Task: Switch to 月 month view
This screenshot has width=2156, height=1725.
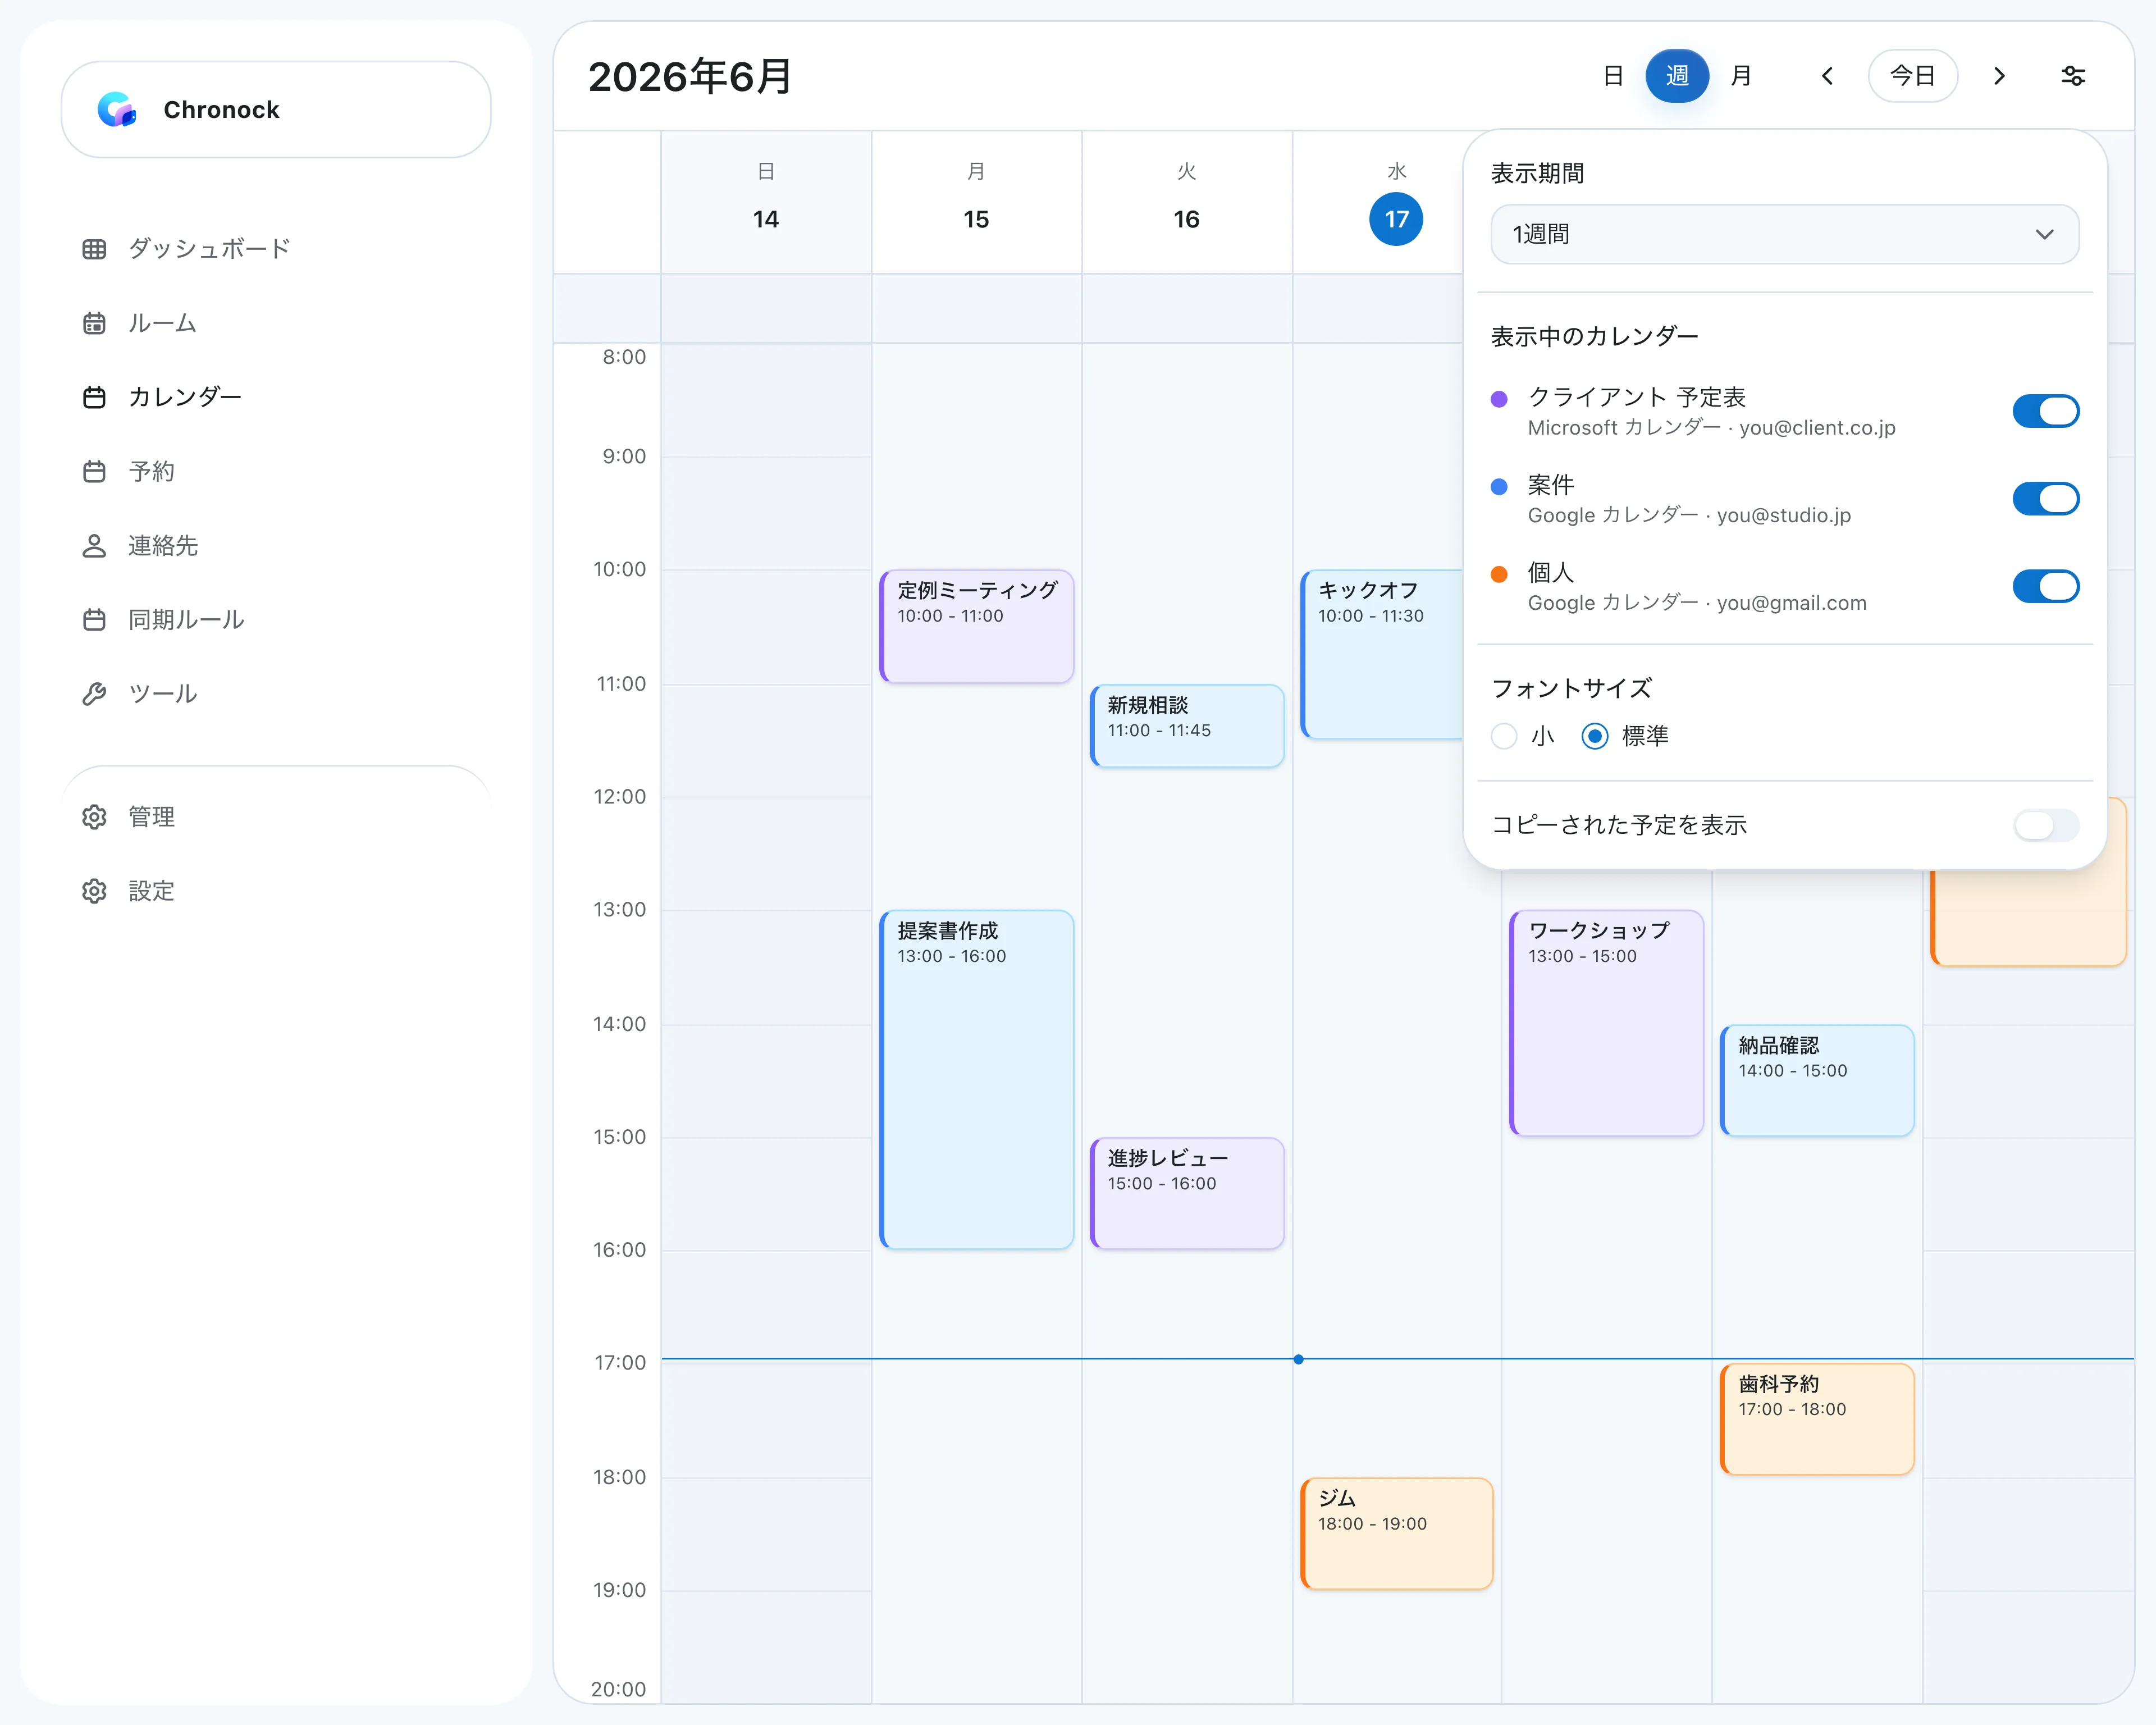Action: pyautogui.click(x=1741, y=76)
